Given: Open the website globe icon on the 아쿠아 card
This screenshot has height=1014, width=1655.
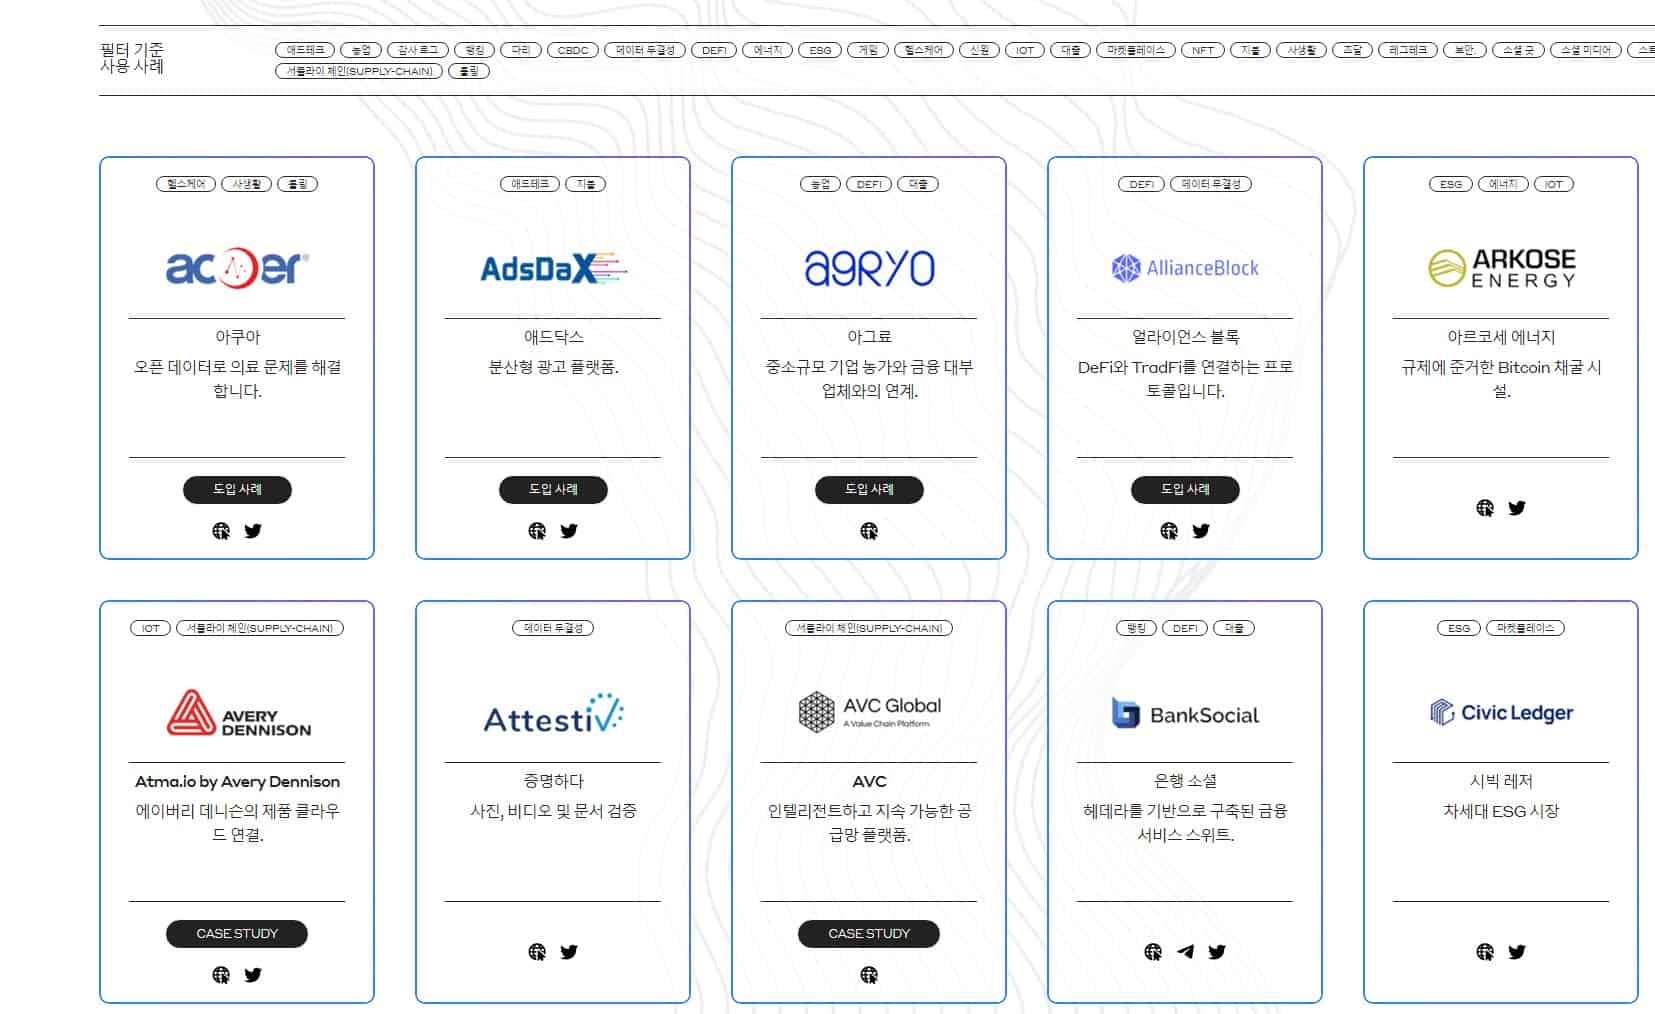Looking at the screenshot, I should click(x=221, y=531).
